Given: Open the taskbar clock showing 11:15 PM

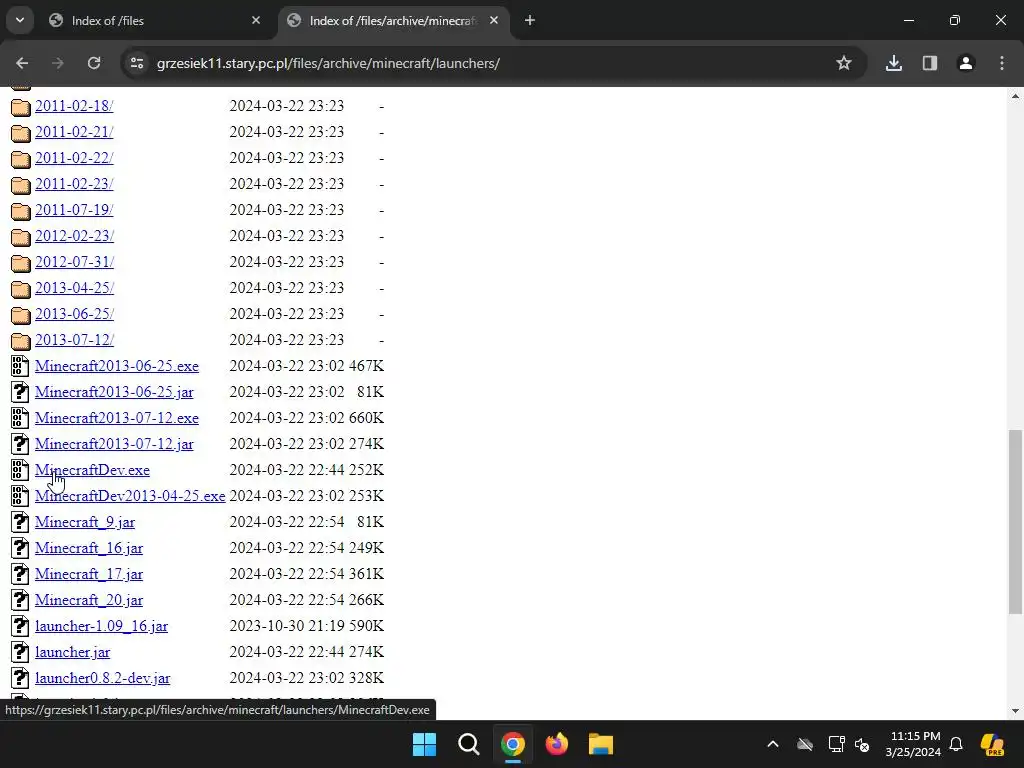Looking at the screenshot, I should 913,744.
